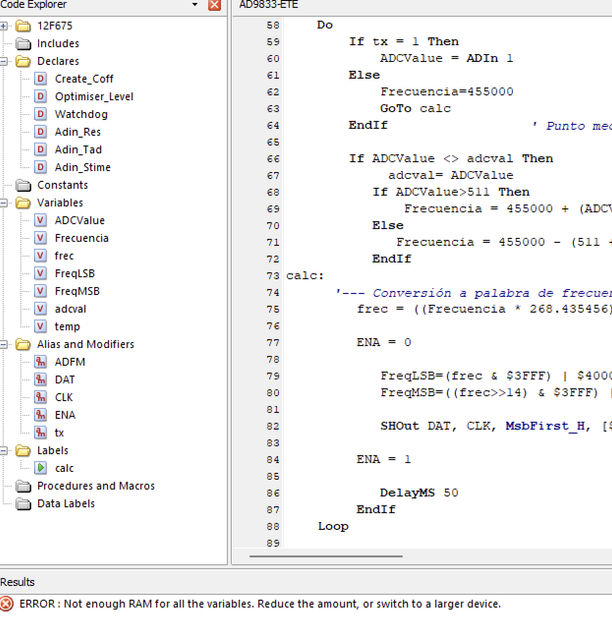Click the red error icon in Results

coord(7,604)
